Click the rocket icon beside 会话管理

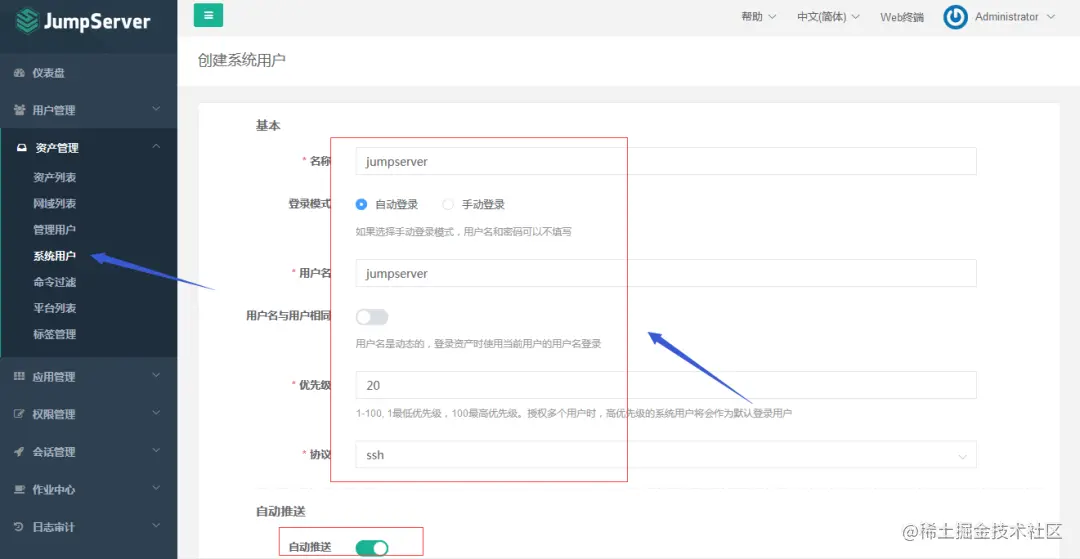click(x=19, y=452)
